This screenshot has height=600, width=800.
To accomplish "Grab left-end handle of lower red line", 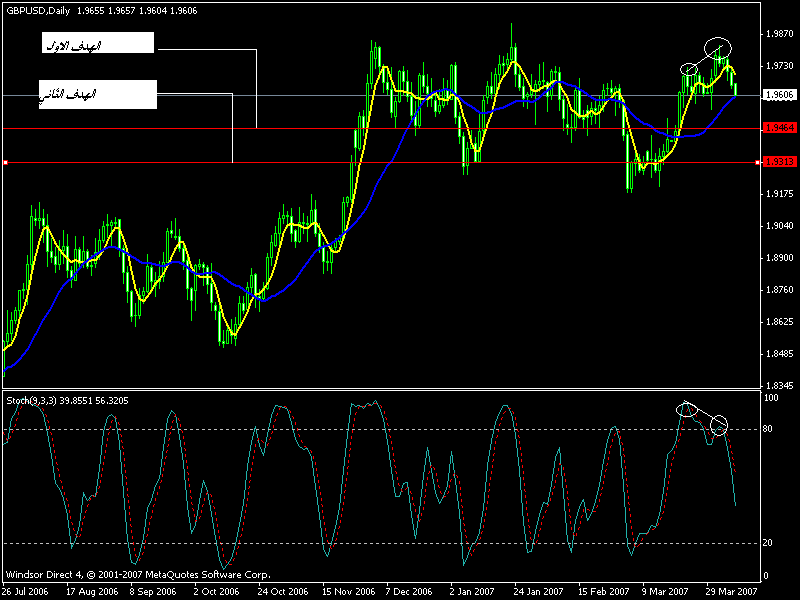I will pyautogui.click(x=5, y=162).
